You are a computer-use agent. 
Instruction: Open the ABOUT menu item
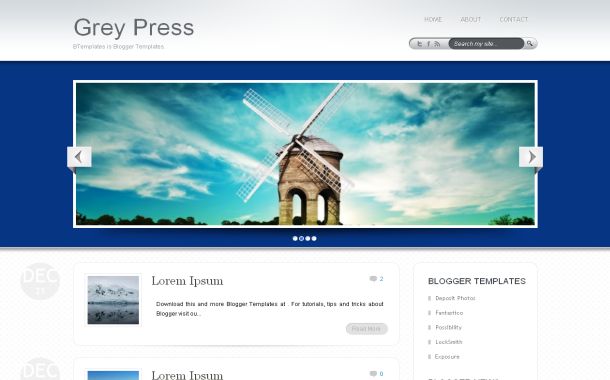[471, 19]
